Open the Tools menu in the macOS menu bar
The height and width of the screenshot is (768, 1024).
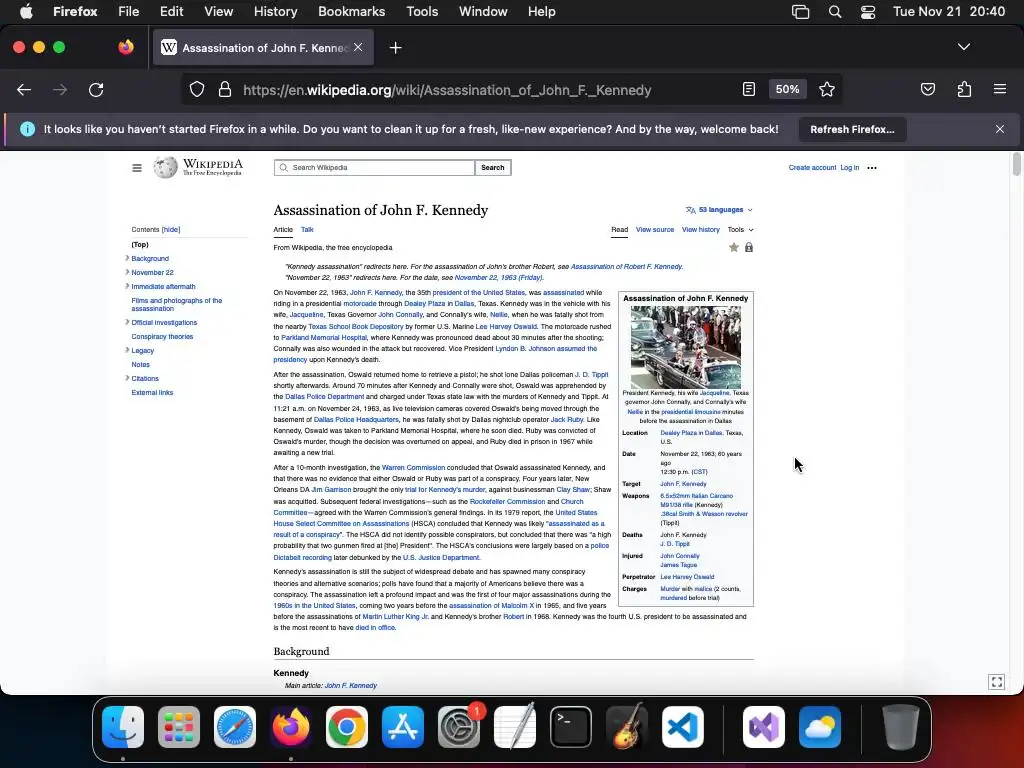tap(422, 12)
